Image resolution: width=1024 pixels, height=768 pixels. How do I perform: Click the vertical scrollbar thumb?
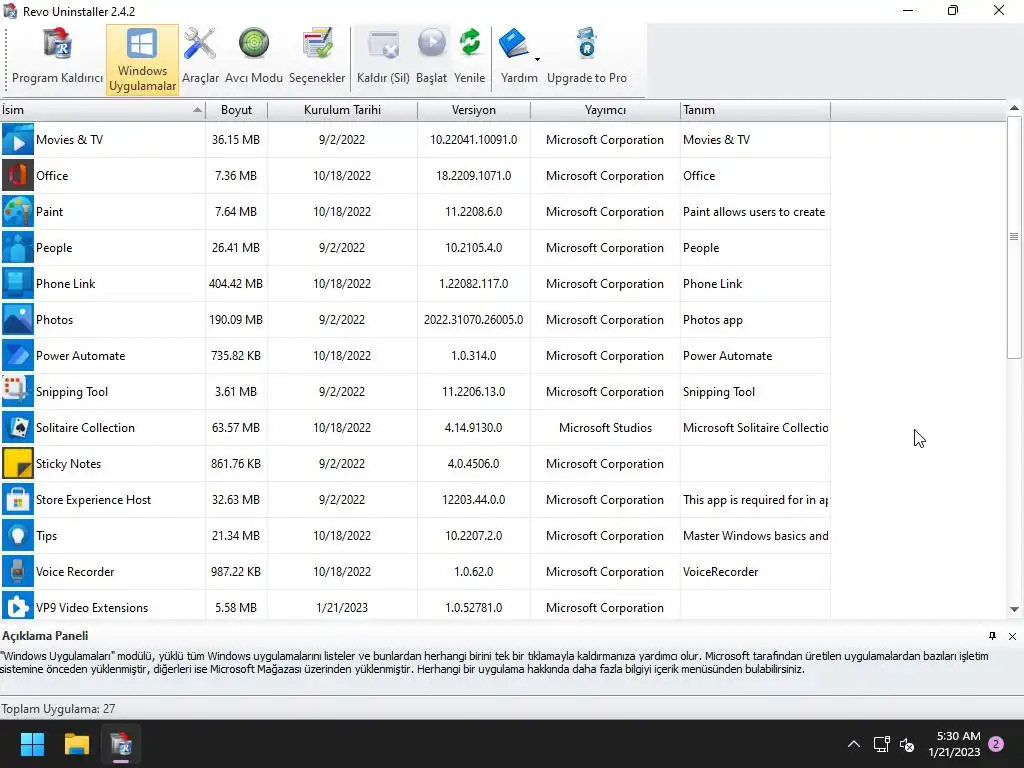tap(1014, 237)
